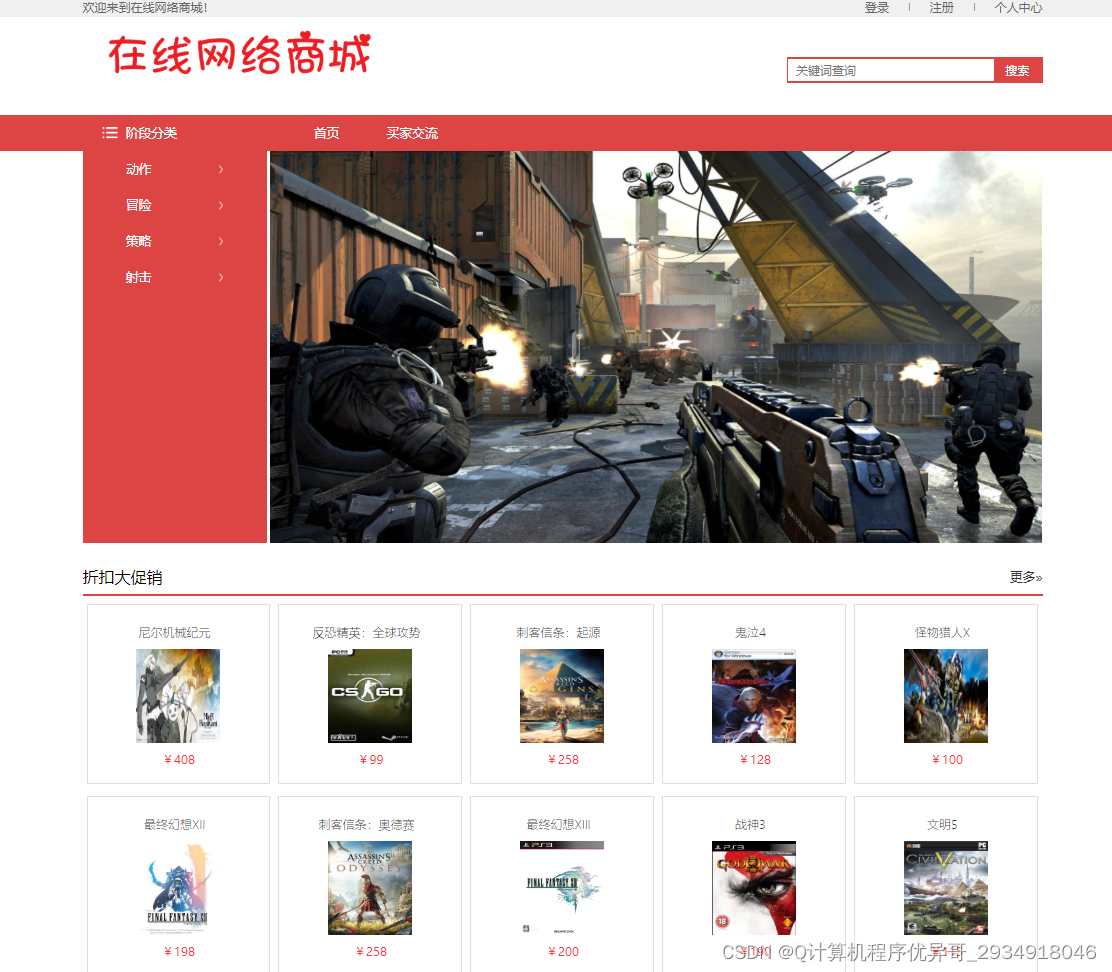
Task: Open the Civilization 文明5 cover thumbnail
Action: coord(946,888)
